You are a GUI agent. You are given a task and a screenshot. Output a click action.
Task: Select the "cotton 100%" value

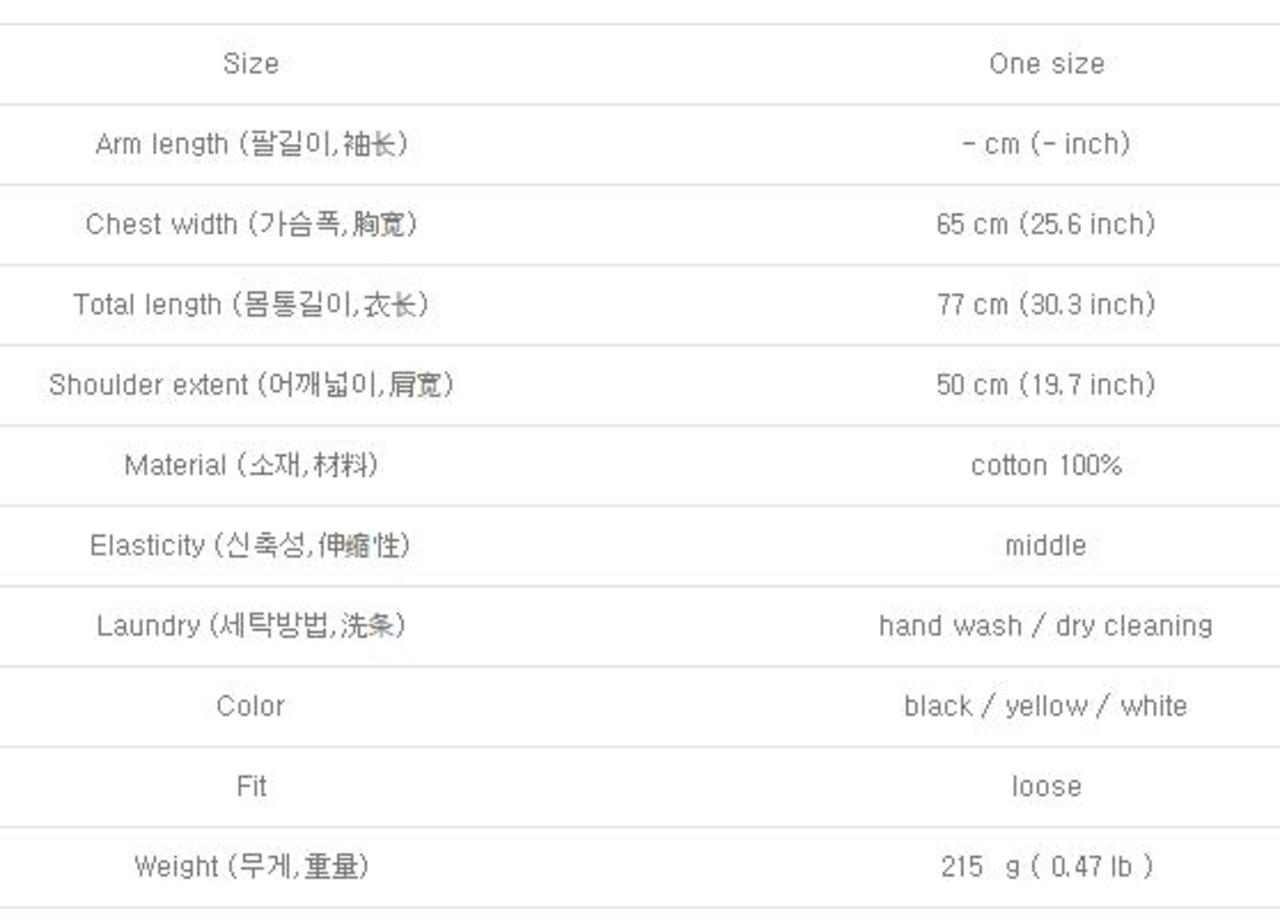tap(1046, 465)
